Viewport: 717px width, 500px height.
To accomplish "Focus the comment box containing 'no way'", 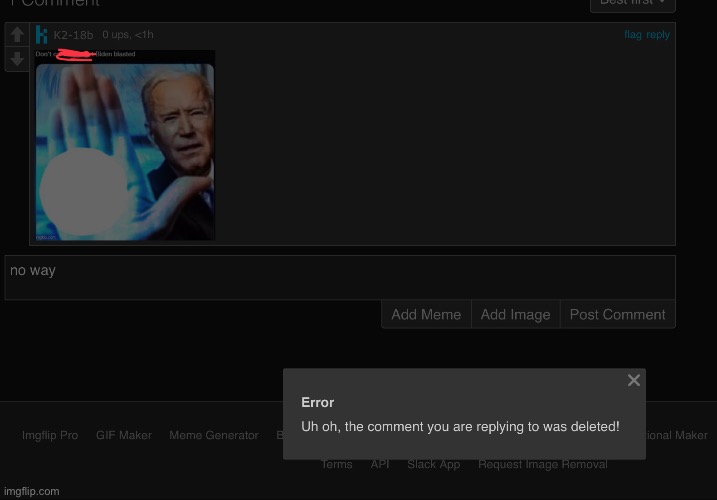I will [x=340, y=277].
